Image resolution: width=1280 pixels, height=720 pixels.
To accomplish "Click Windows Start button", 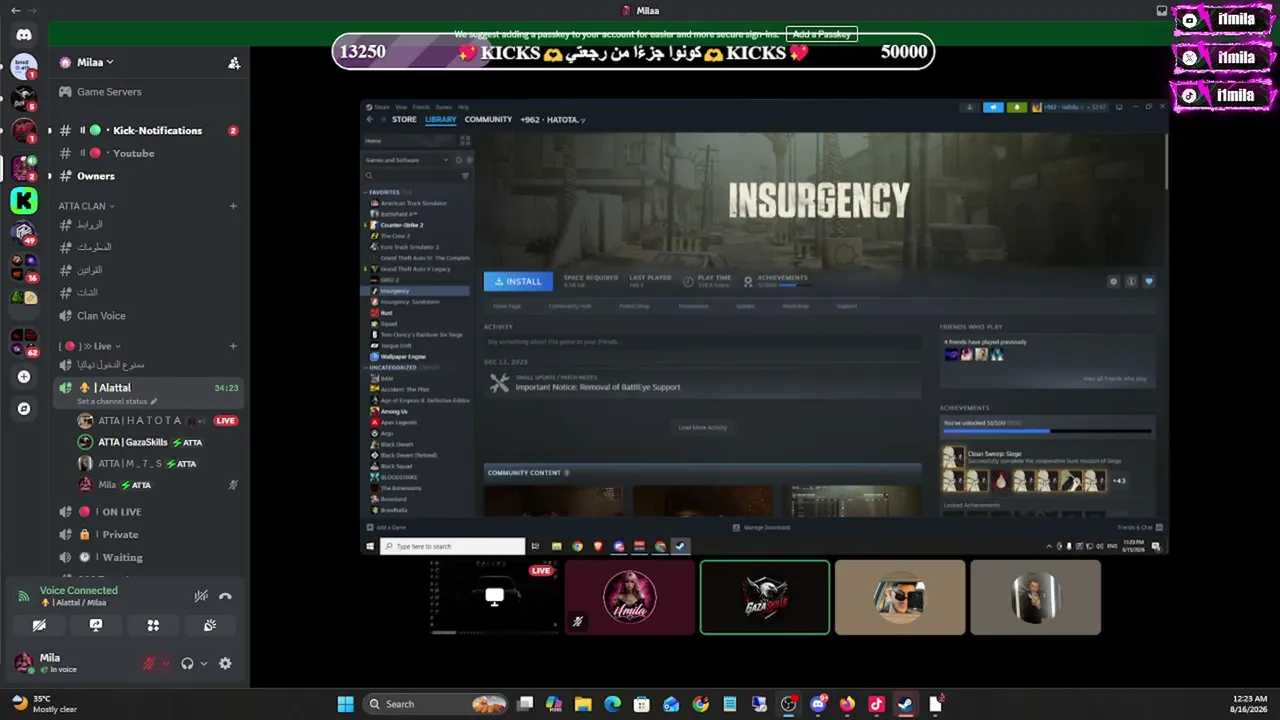I will click(345, 704).
